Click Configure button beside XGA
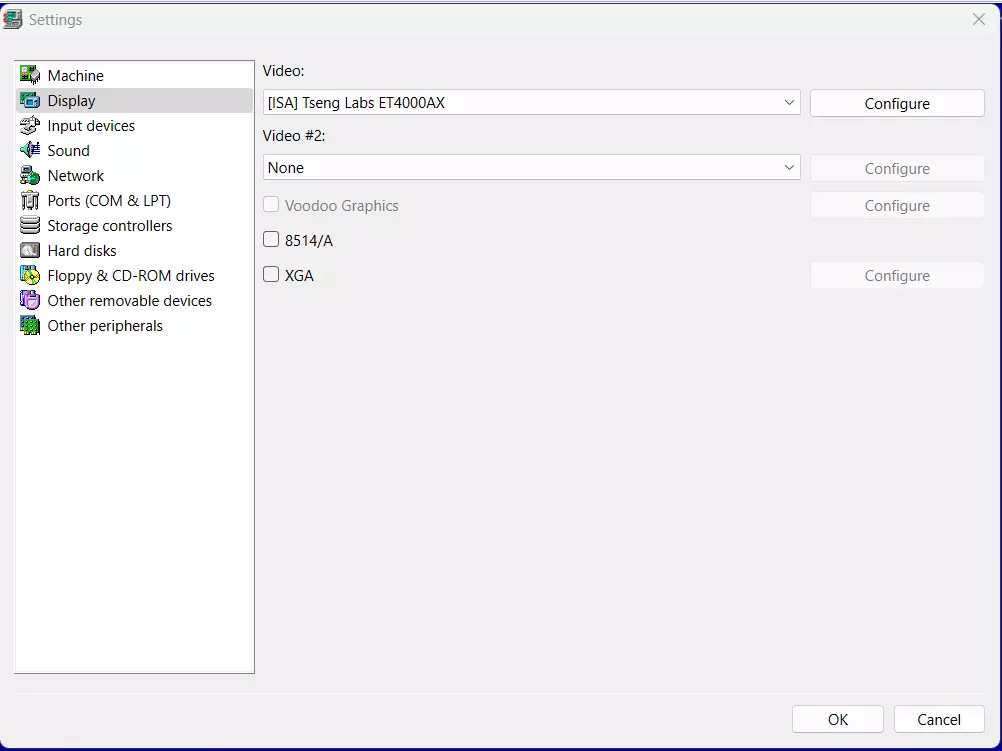1002x751 pixels. [897, 275]
